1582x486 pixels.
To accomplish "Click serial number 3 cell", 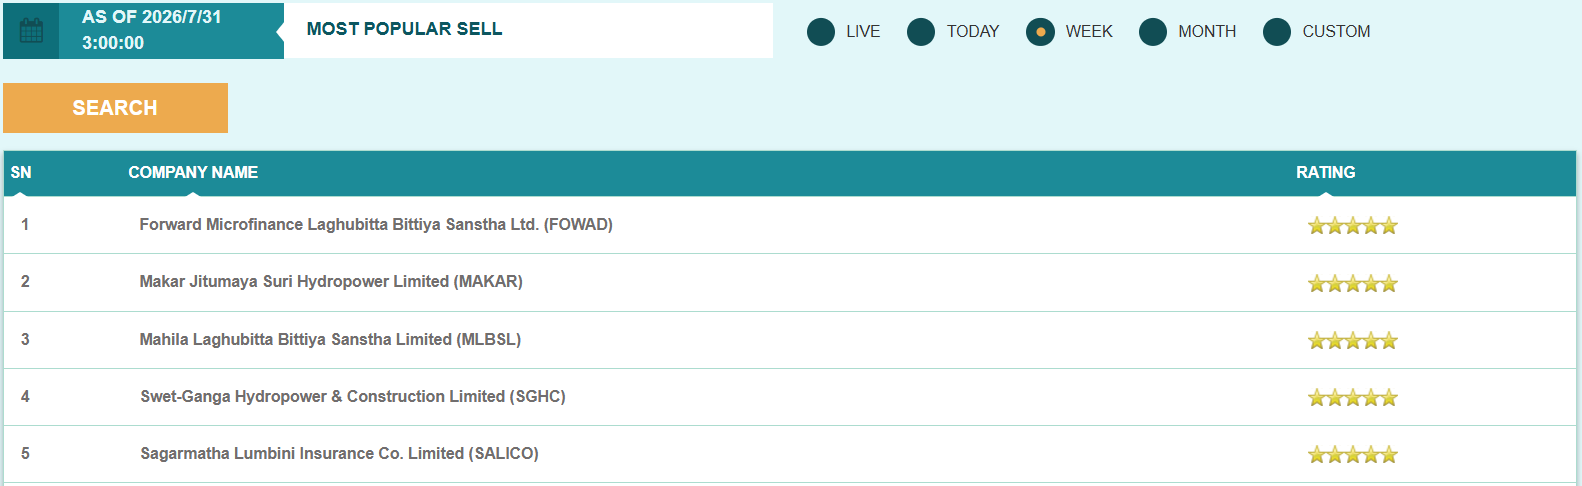I will click(25, 340).
